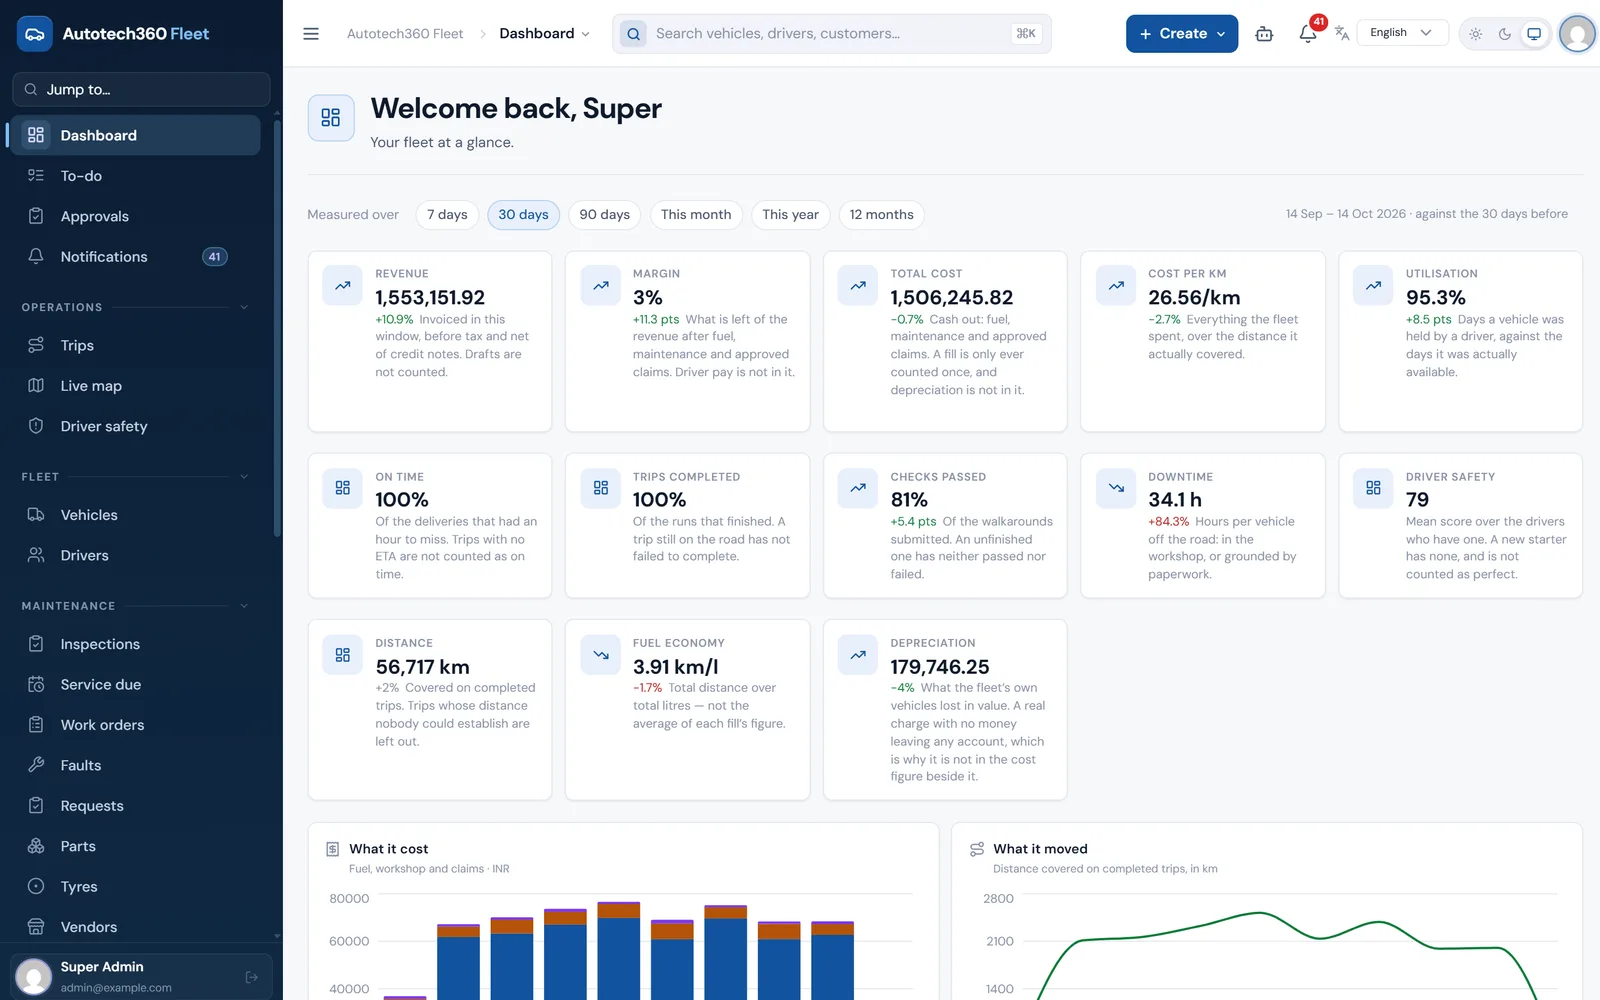Viewport: 1600px width, 1000px height.
Task: Switch to light theme sun toggle
Action: tap(1476, 34)
